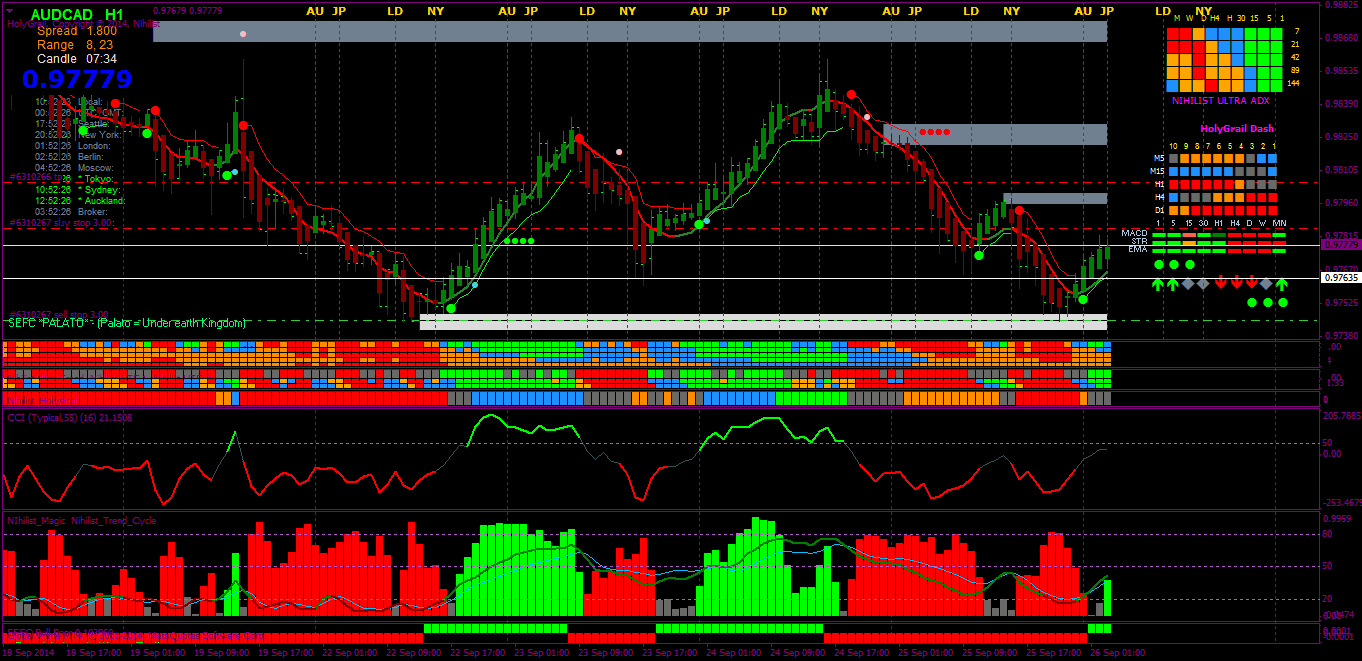1362x661 pixels.
Task: Click the four small green dots on chart
Action: (x=519, y=241)
